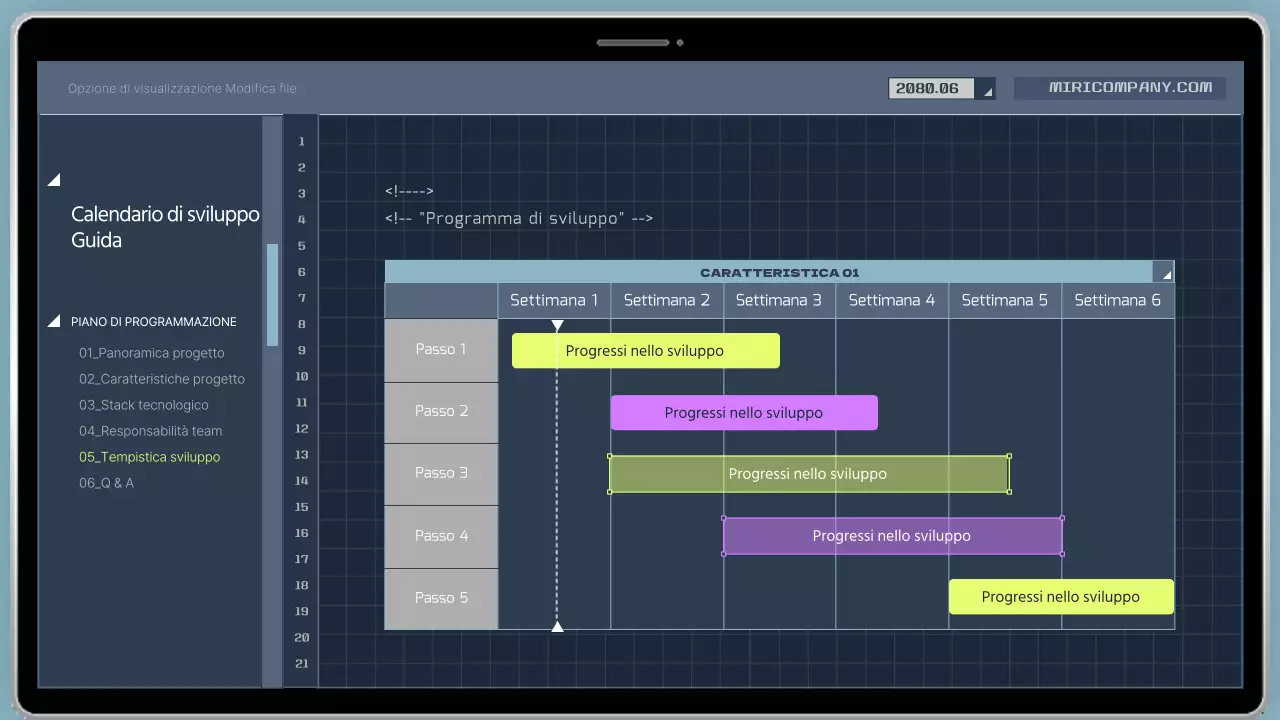Open 01_Panoramica progetto
Screen dimensions: 1280x720
coord(152,353)
